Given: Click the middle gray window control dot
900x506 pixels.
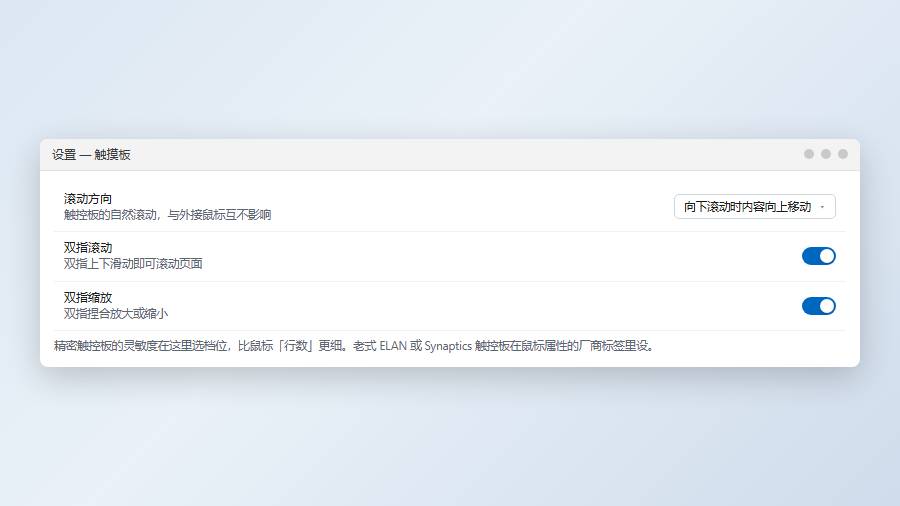Looking at the screenshot, I should (826, 154).
